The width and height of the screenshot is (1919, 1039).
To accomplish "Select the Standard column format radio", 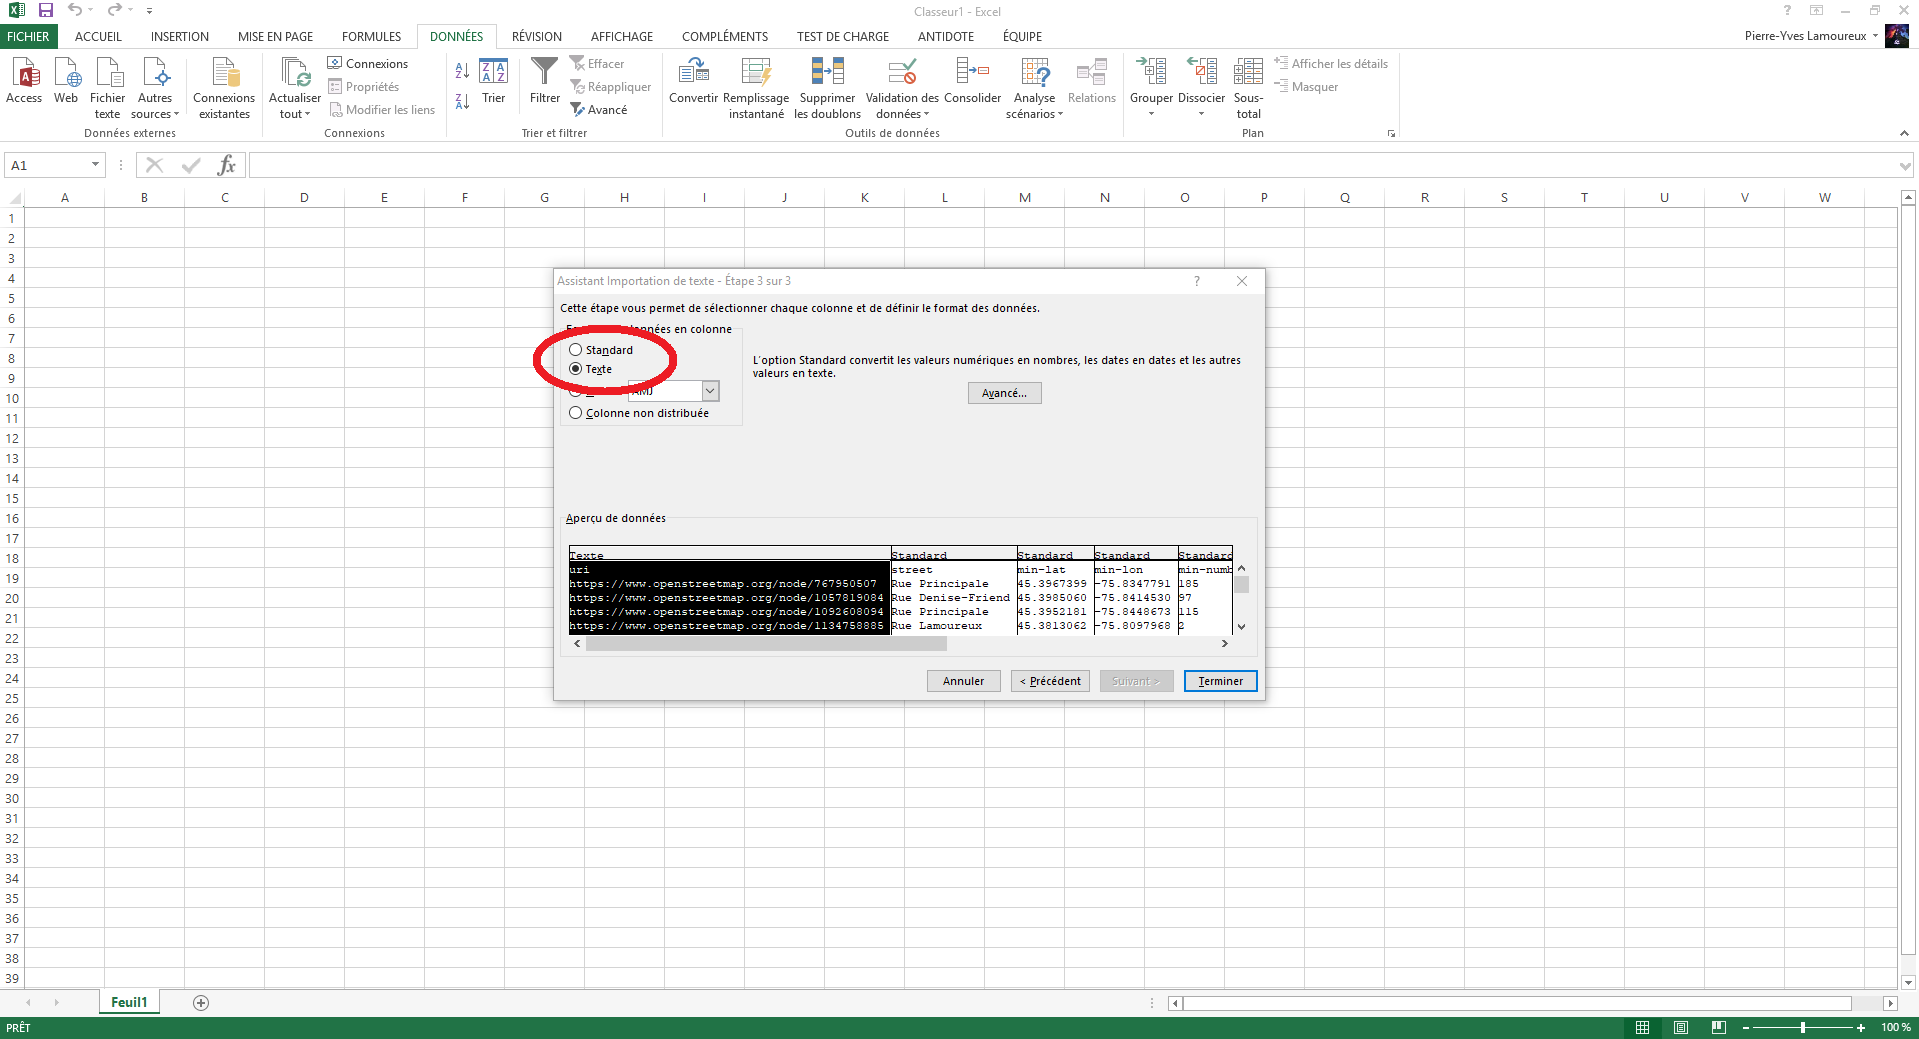I will (576, 350).
